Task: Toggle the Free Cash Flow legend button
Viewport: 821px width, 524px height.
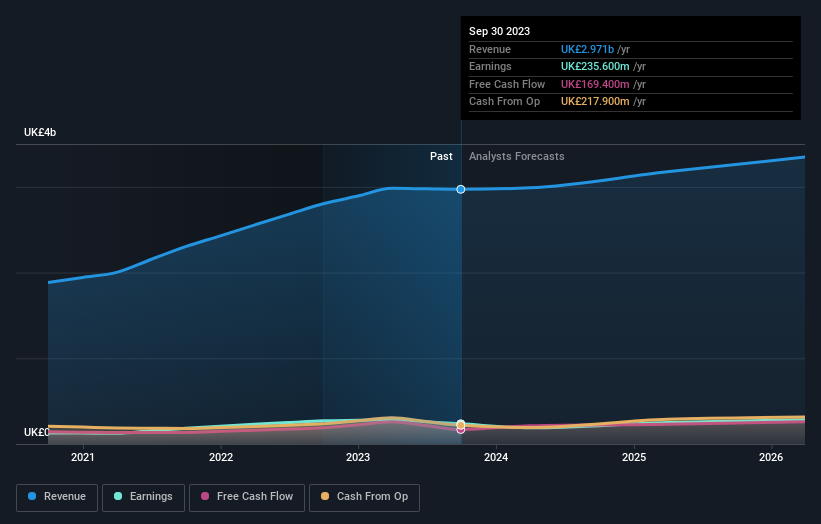Action: (x=247, y=497)
